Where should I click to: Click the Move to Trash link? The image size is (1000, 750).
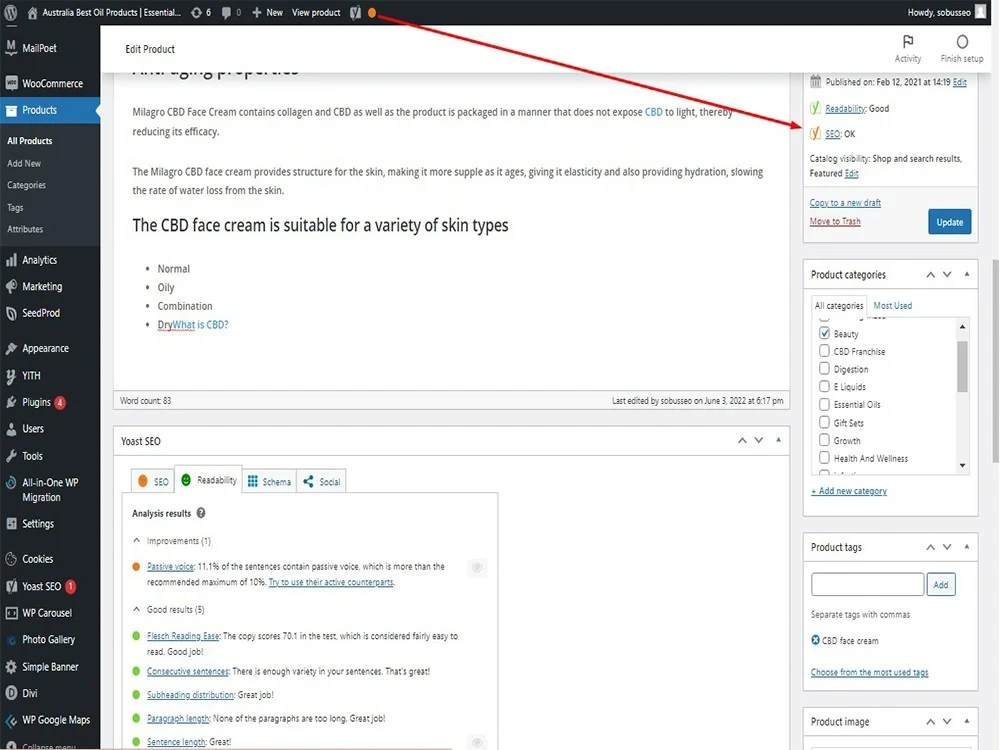click(x=835, y=221)
